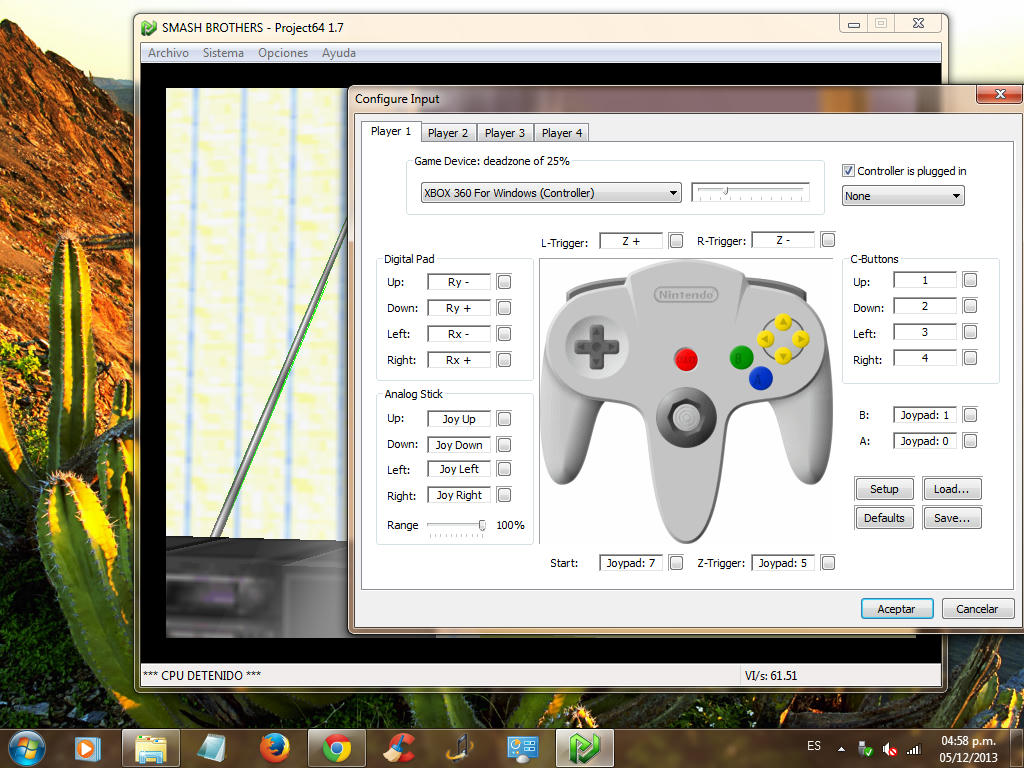Expand the None controller pak dropdown
This screenshot has width=1024, height=768.
click(902, 196)
